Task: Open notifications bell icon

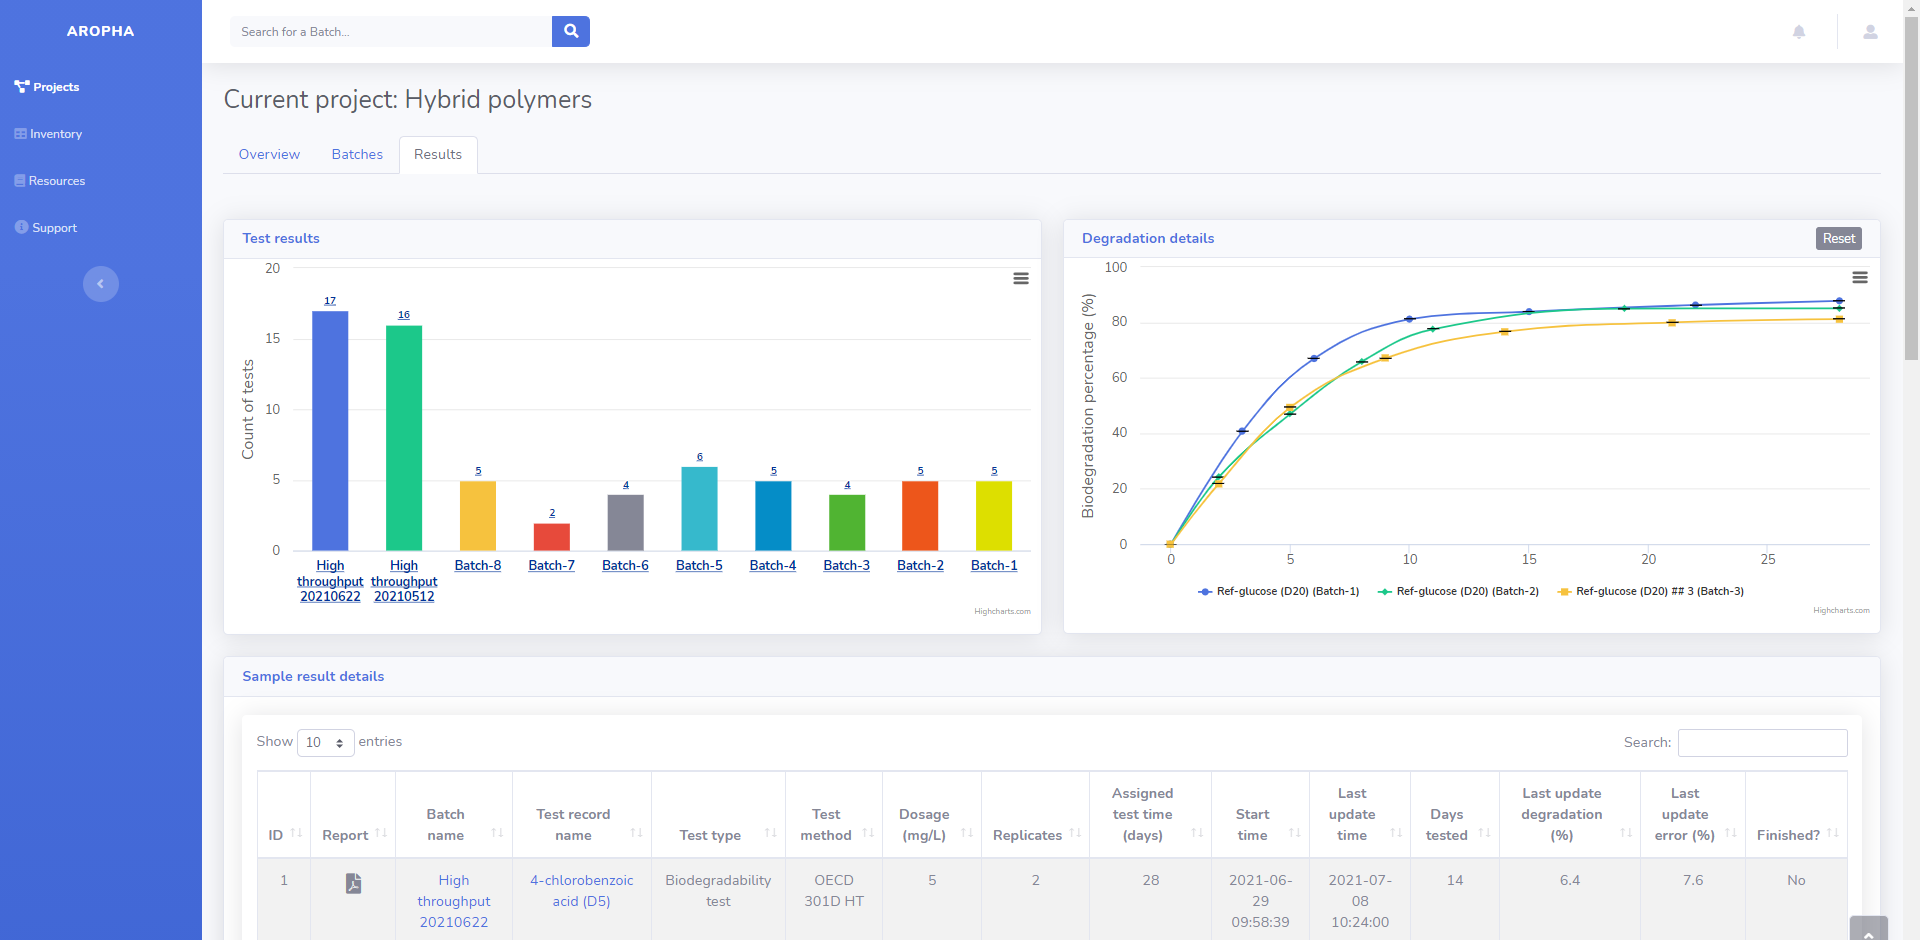Action: point(1799,32)
